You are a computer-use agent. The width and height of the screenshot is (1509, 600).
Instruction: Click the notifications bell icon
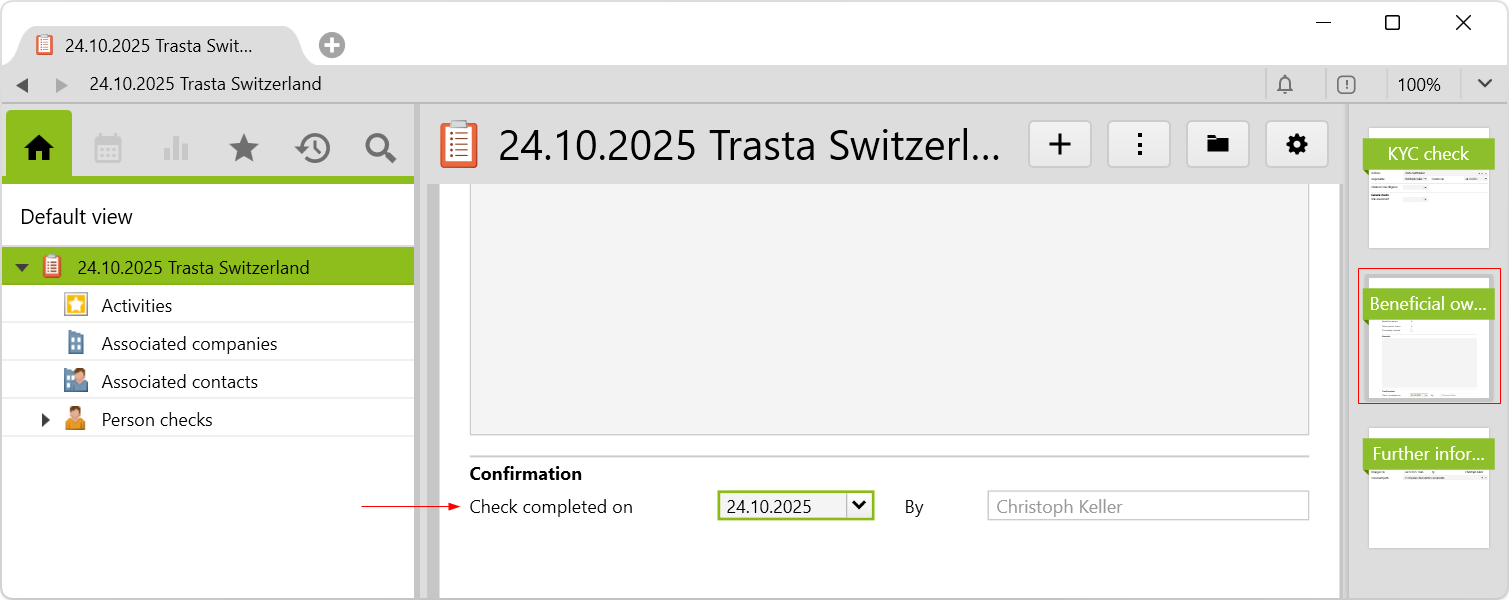pos(1285,84)
